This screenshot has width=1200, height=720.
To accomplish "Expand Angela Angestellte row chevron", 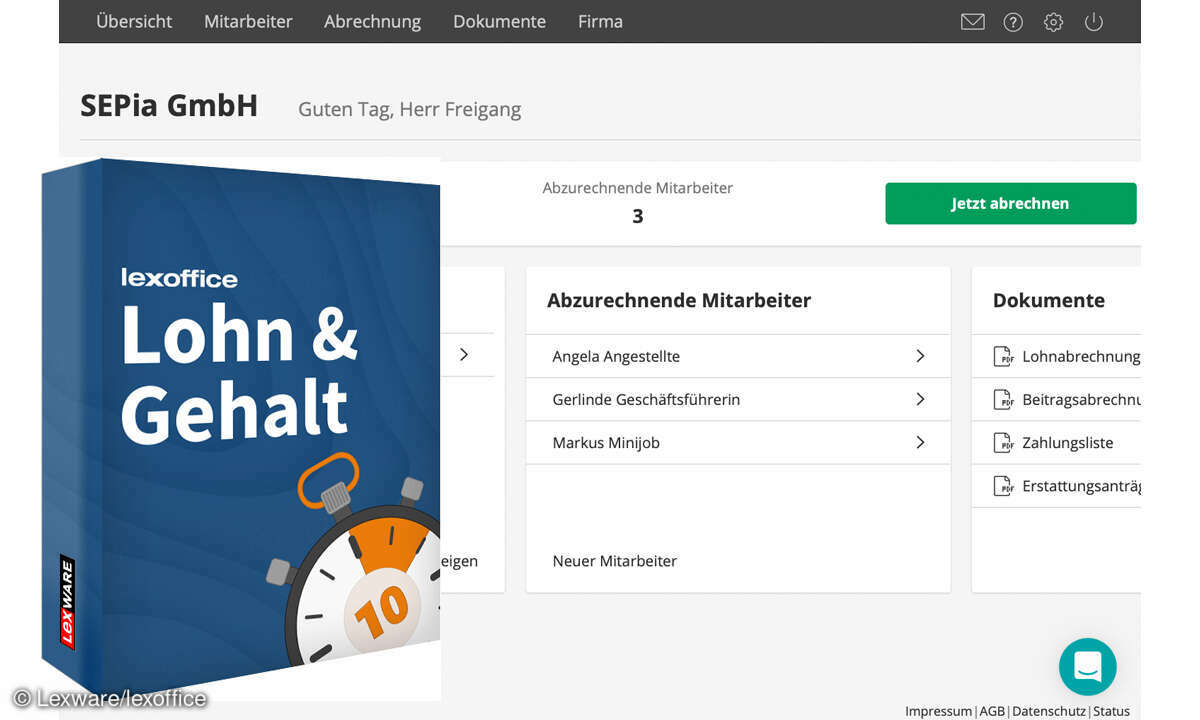I will click(920, 356).
